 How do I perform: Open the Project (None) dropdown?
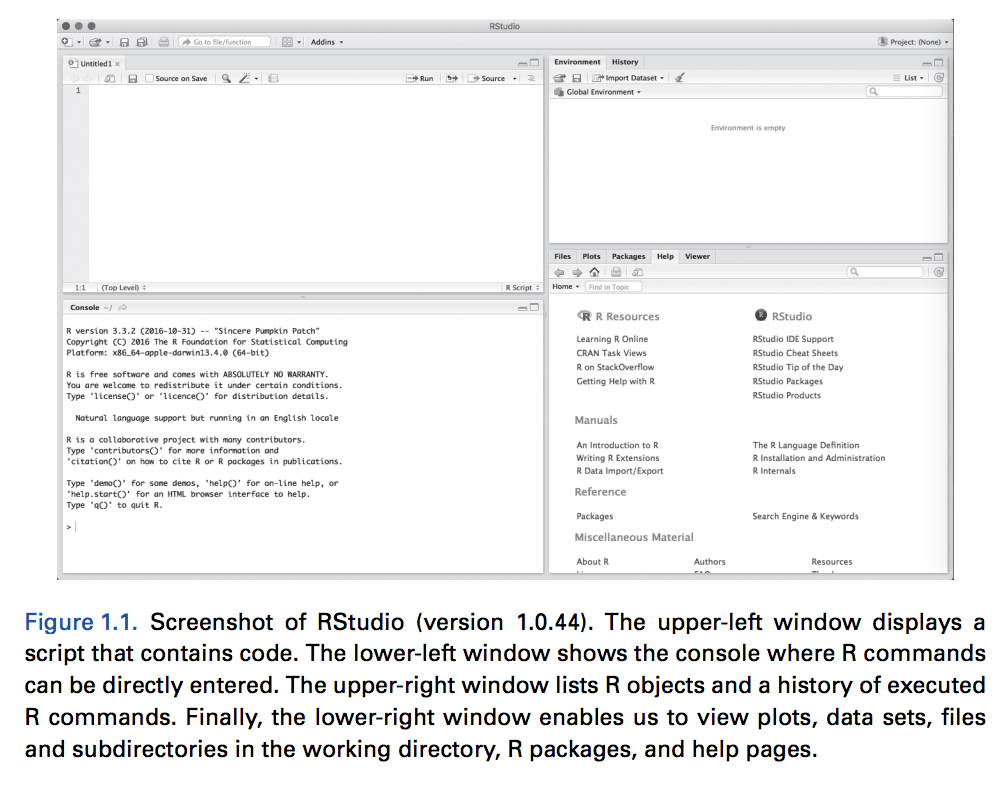click(x=914, y=42)
